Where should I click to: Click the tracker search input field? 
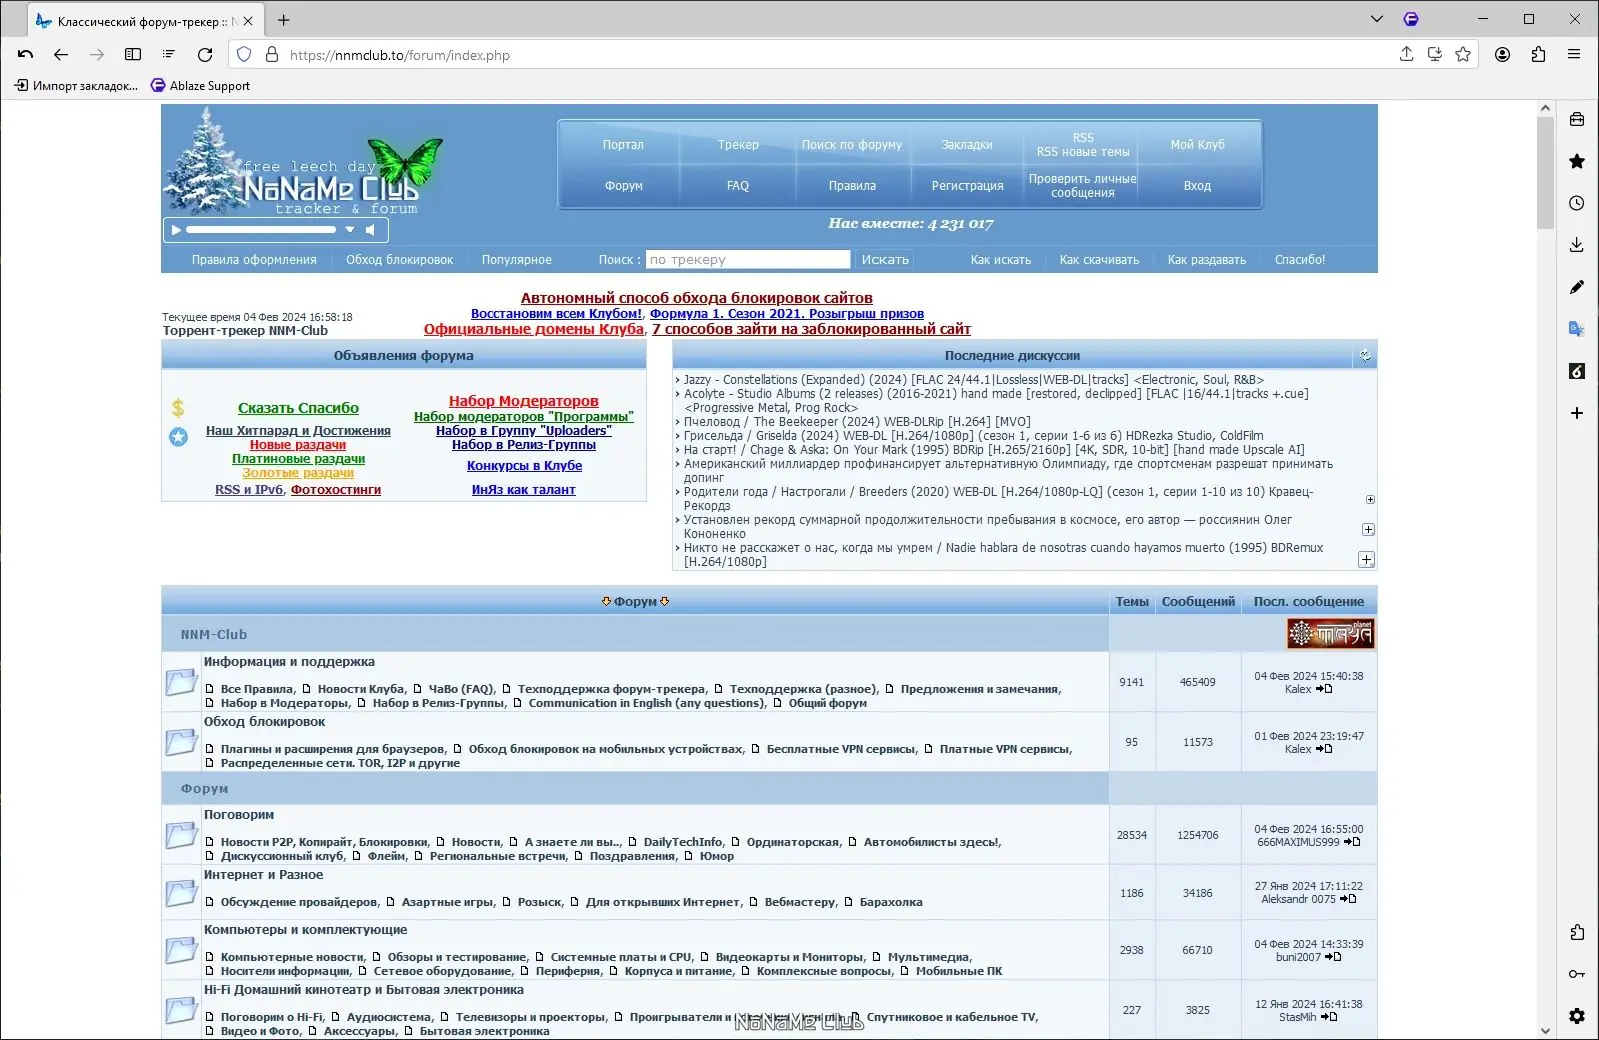(748, 259)
